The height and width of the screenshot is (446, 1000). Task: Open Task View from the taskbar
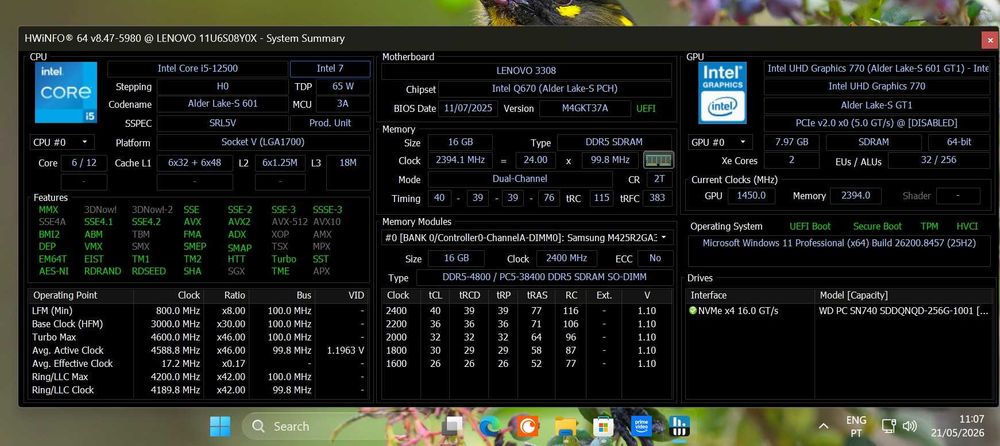(x=453, y=426)
